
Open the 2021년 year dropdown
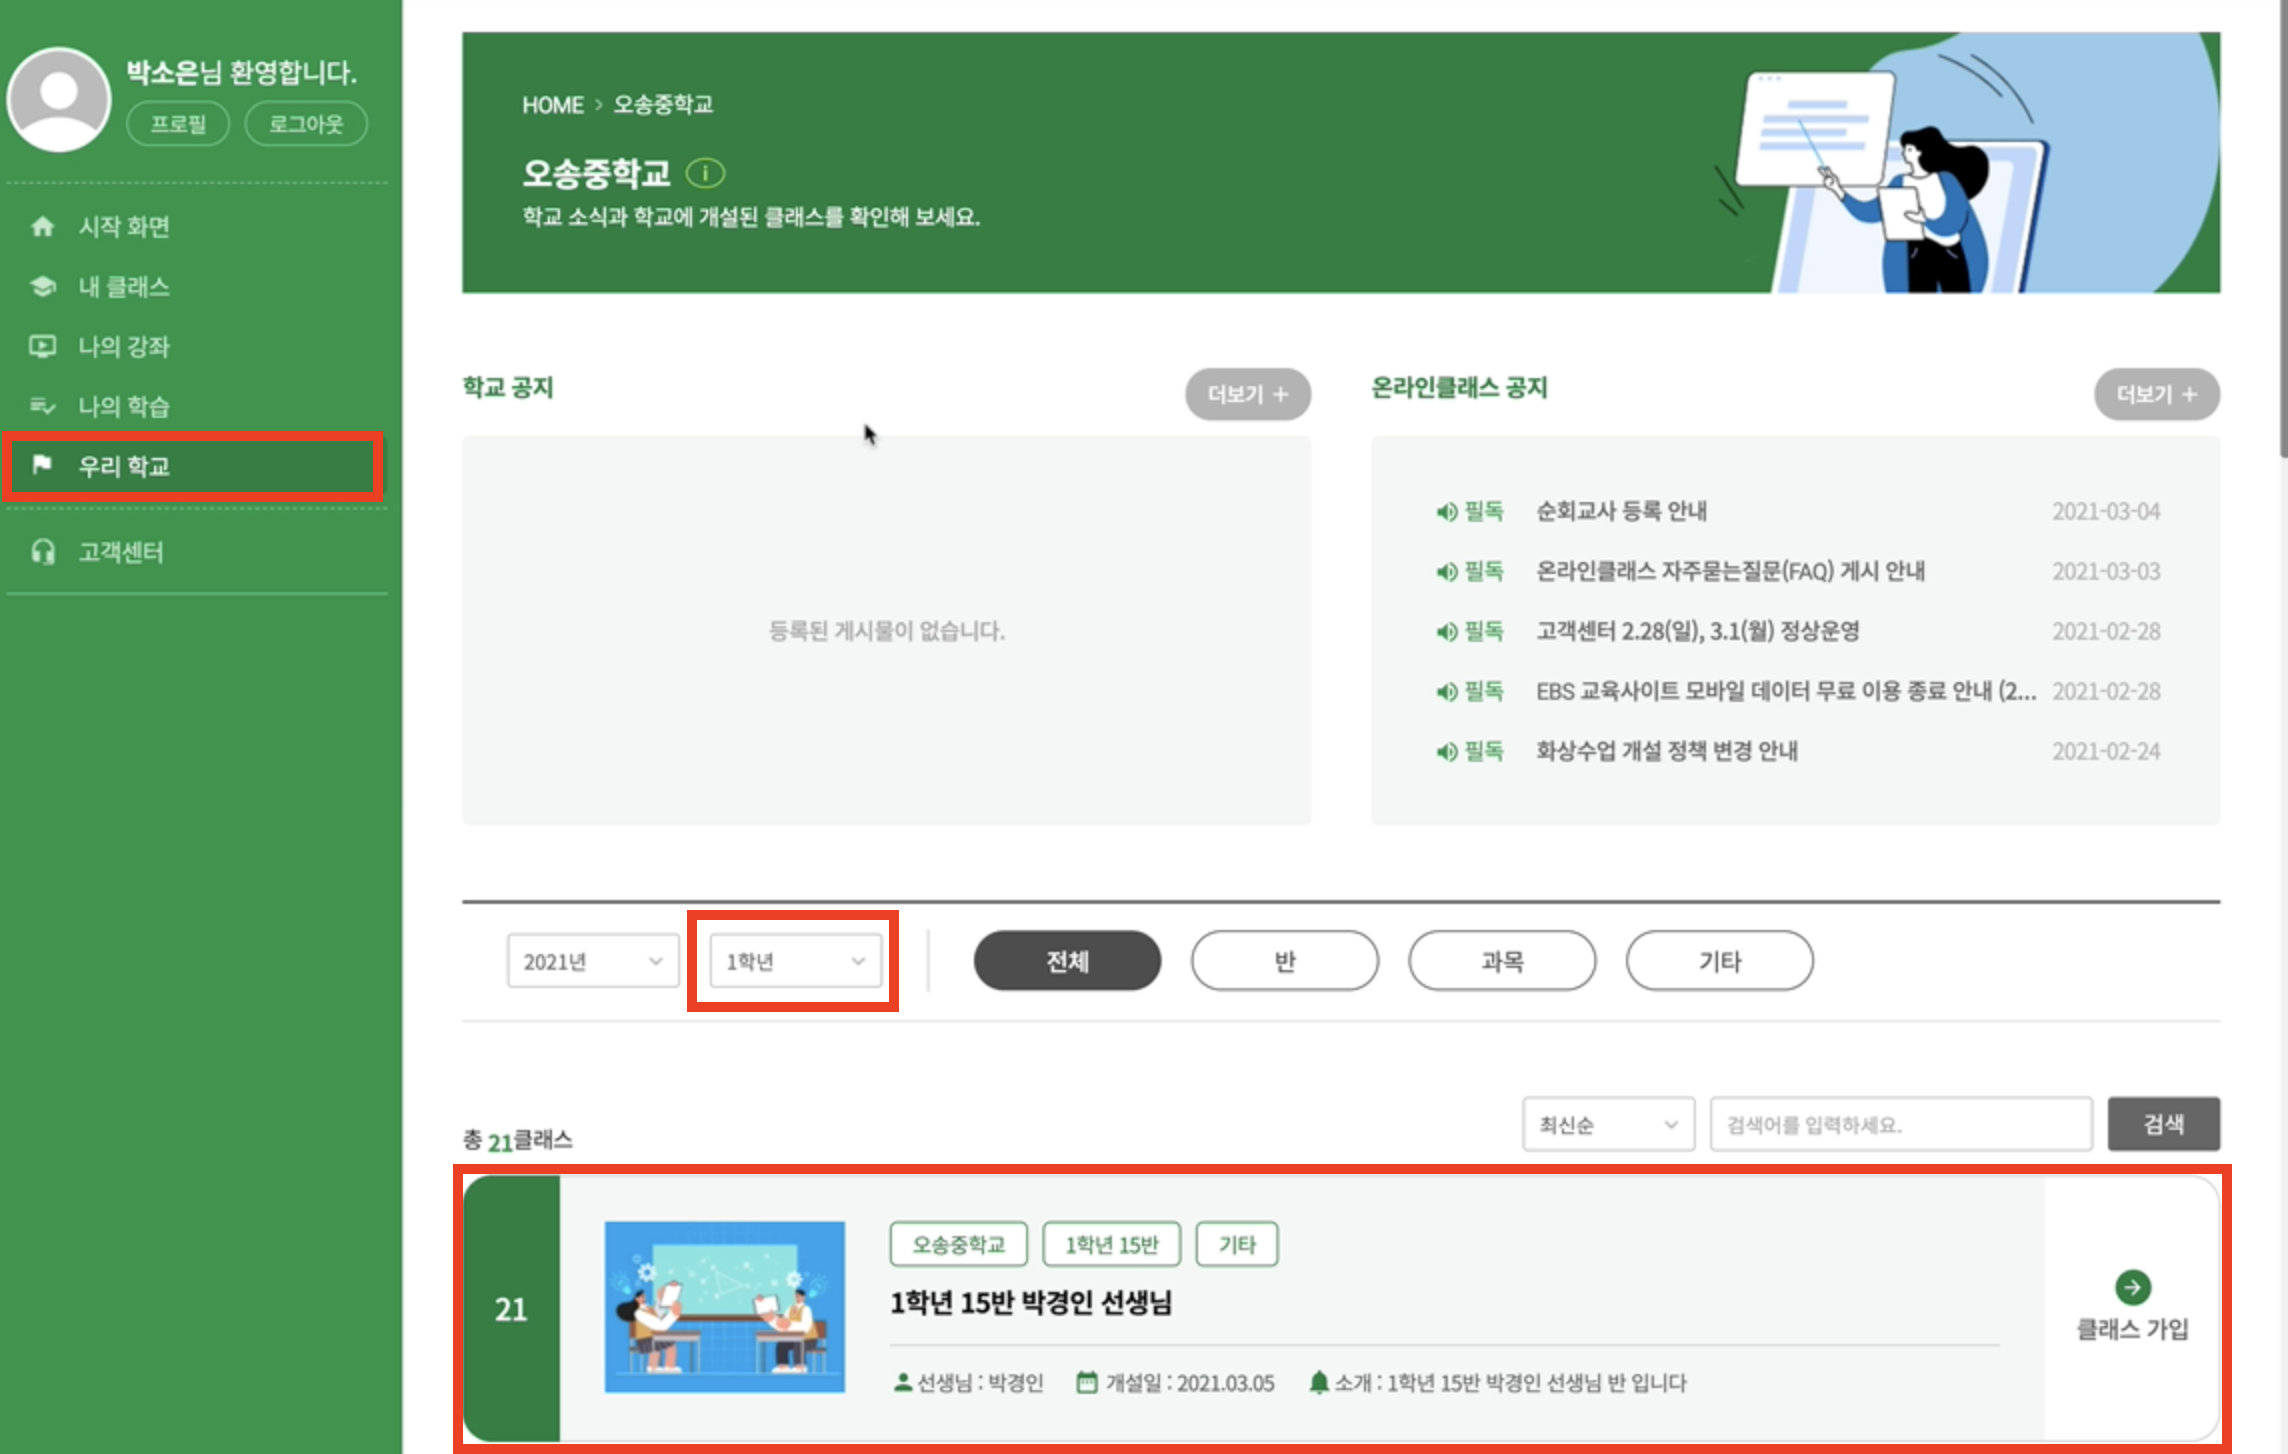(593, 961)
